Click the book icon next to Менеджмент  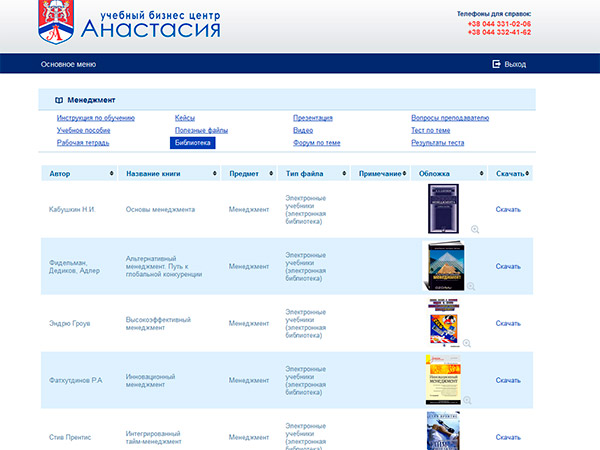pyautogui.click(x=59, y=101)
